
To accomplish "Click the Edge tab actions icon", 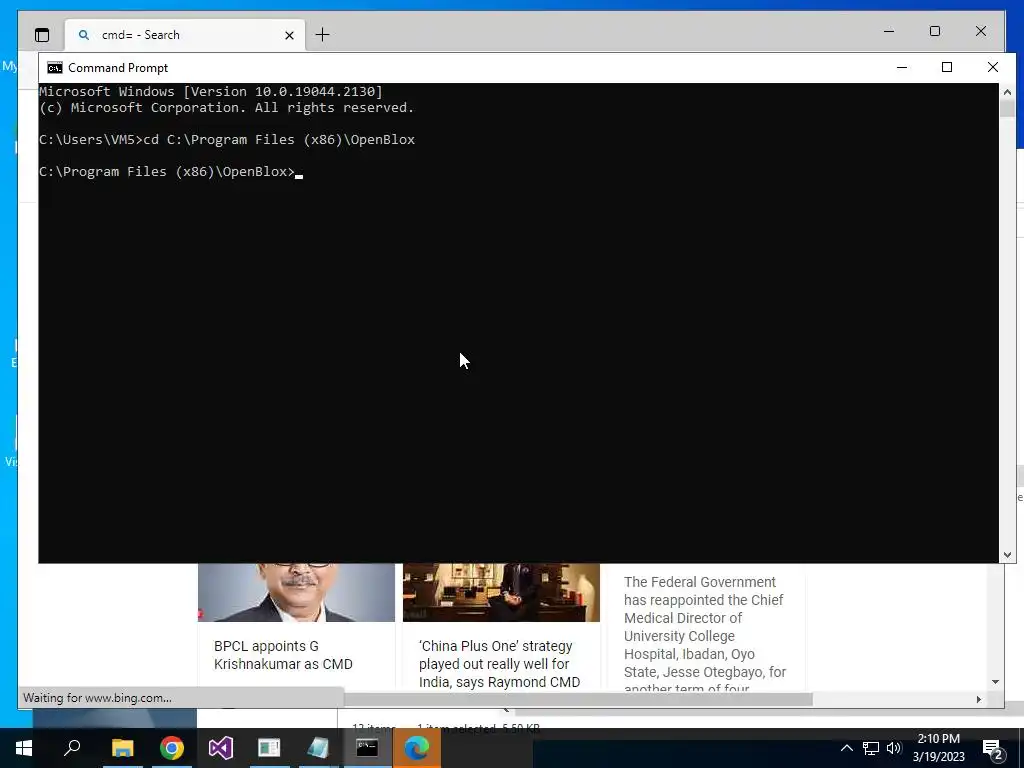I will (42, 35).
